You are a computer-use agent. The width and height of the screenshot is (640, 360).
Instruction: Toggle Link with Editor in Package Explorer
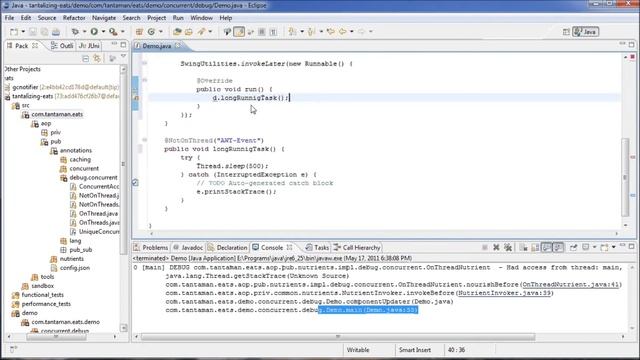click(97, 59)
